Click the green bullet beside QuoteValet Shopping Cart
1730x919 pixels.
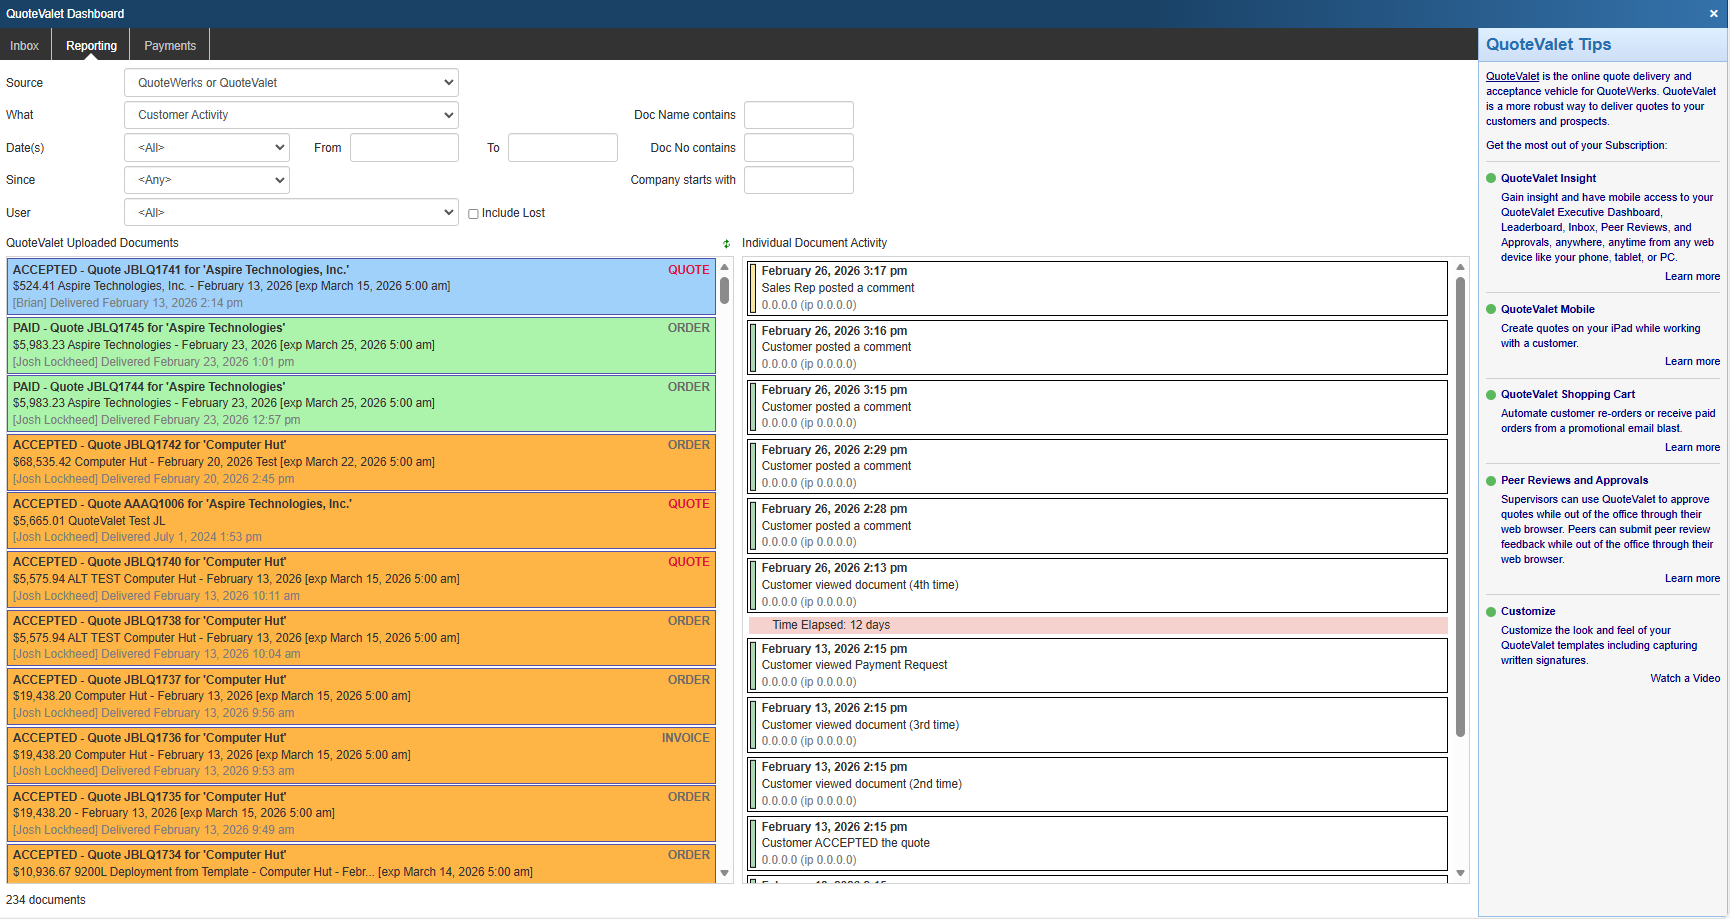(x=1491, y=395)
